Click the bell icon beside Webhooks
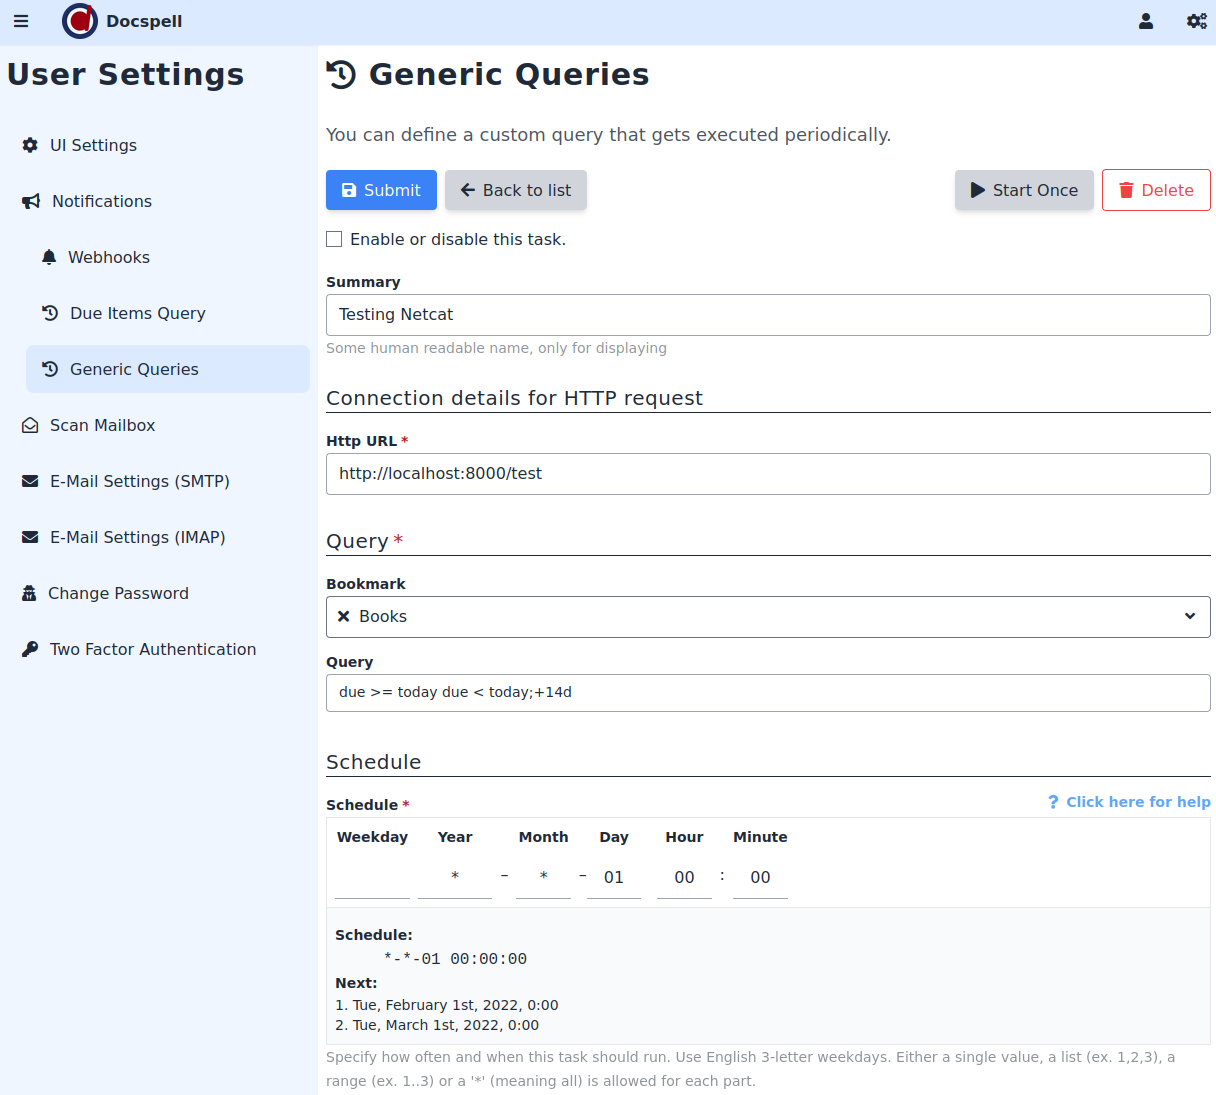 point(49,257)
